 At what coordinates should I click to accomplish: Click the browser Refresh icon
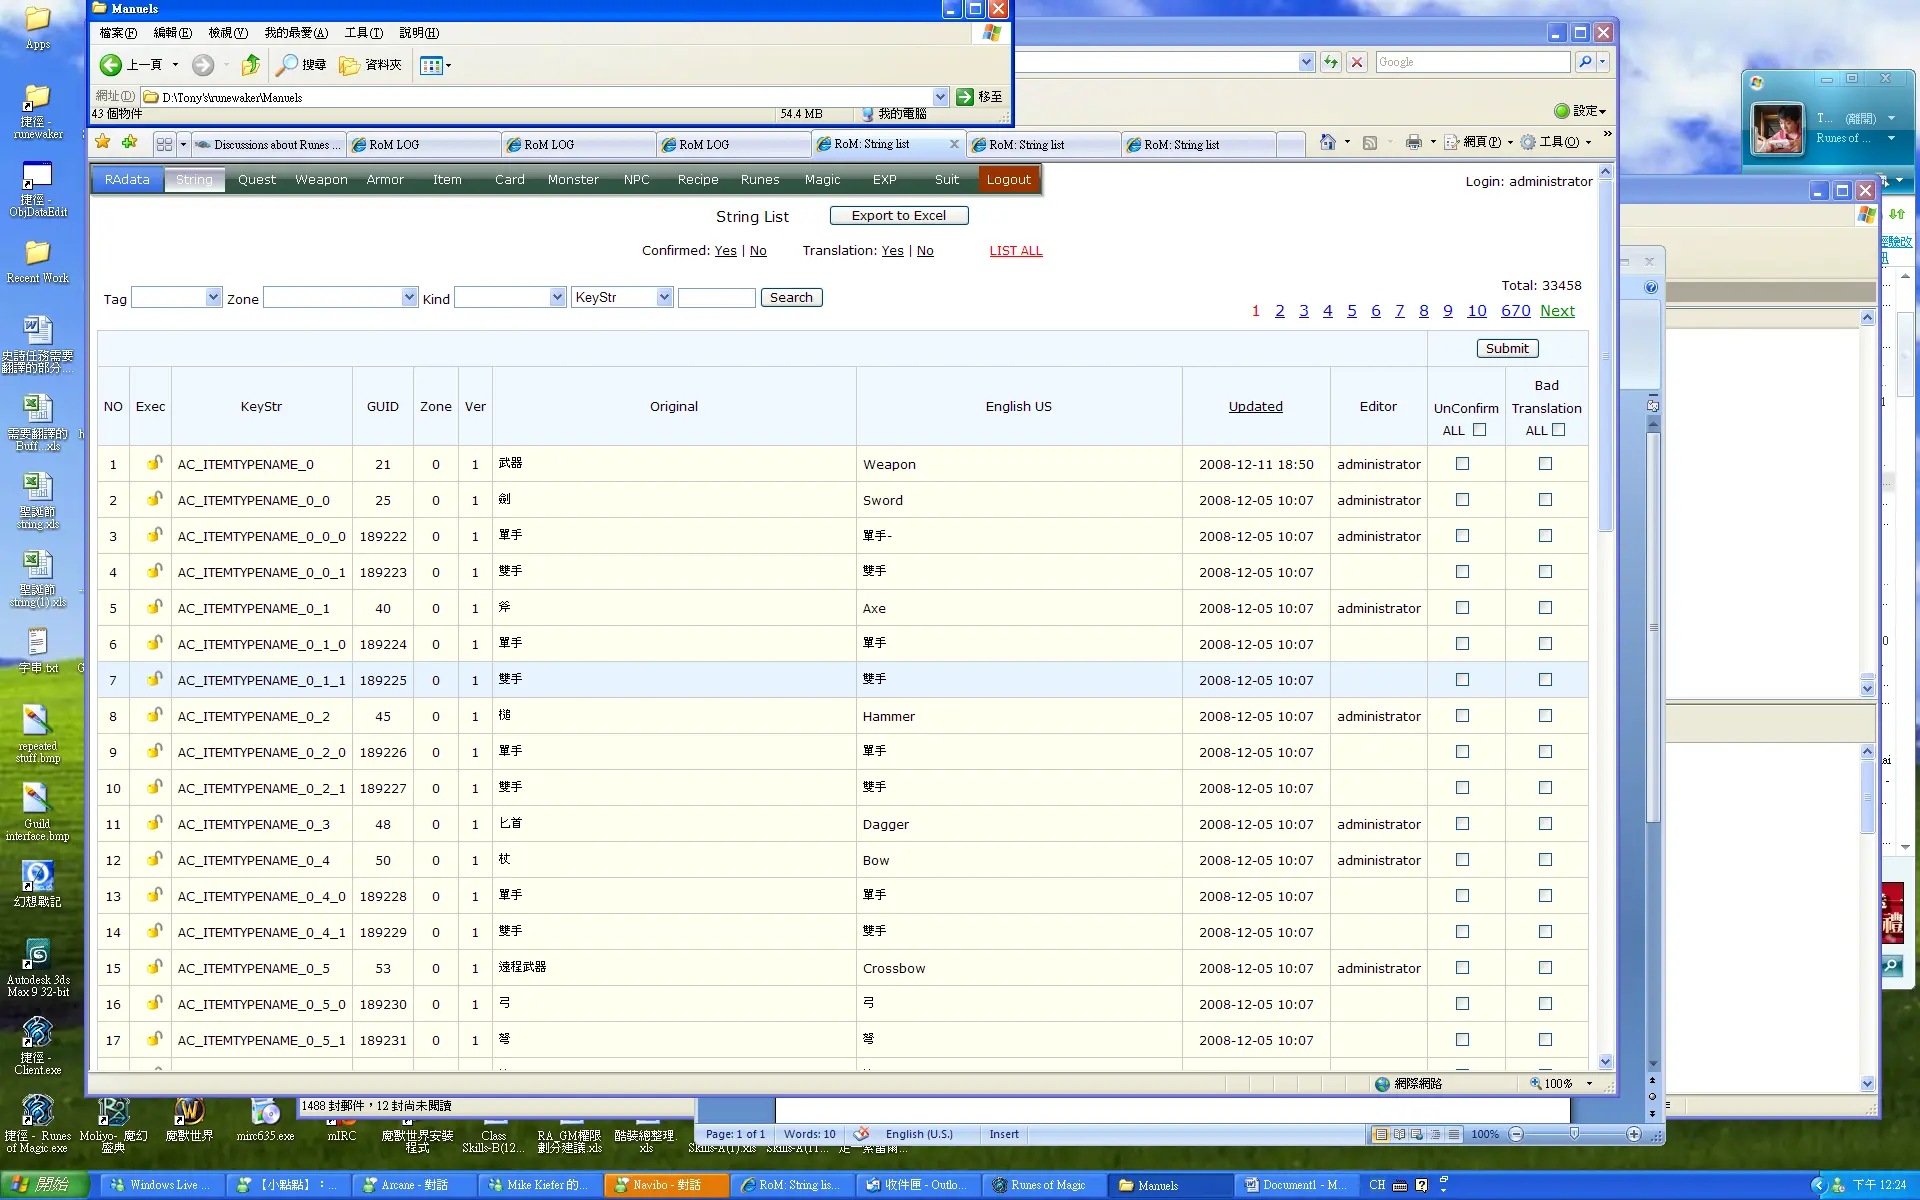[x=1330, y=62]
